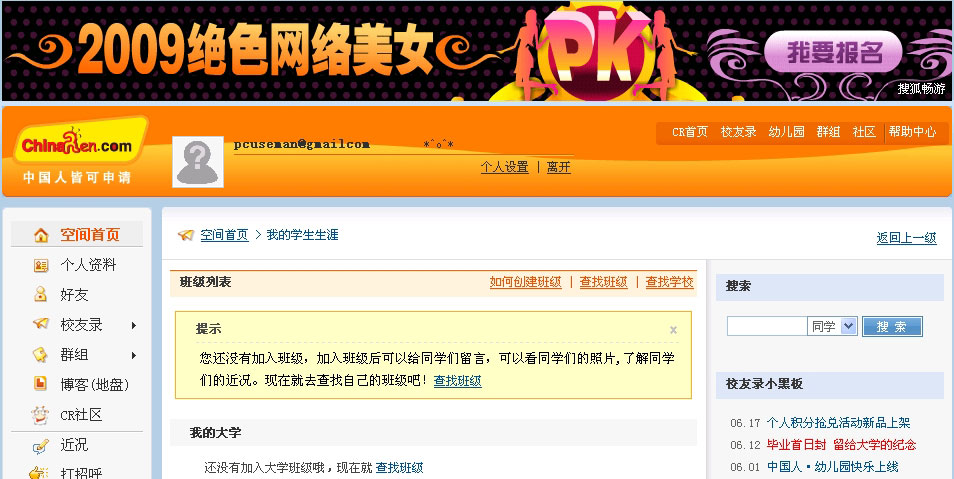Click the 我的大学 section heading
The height and width of the screenshot is (479, 954).
pos(215,433)
